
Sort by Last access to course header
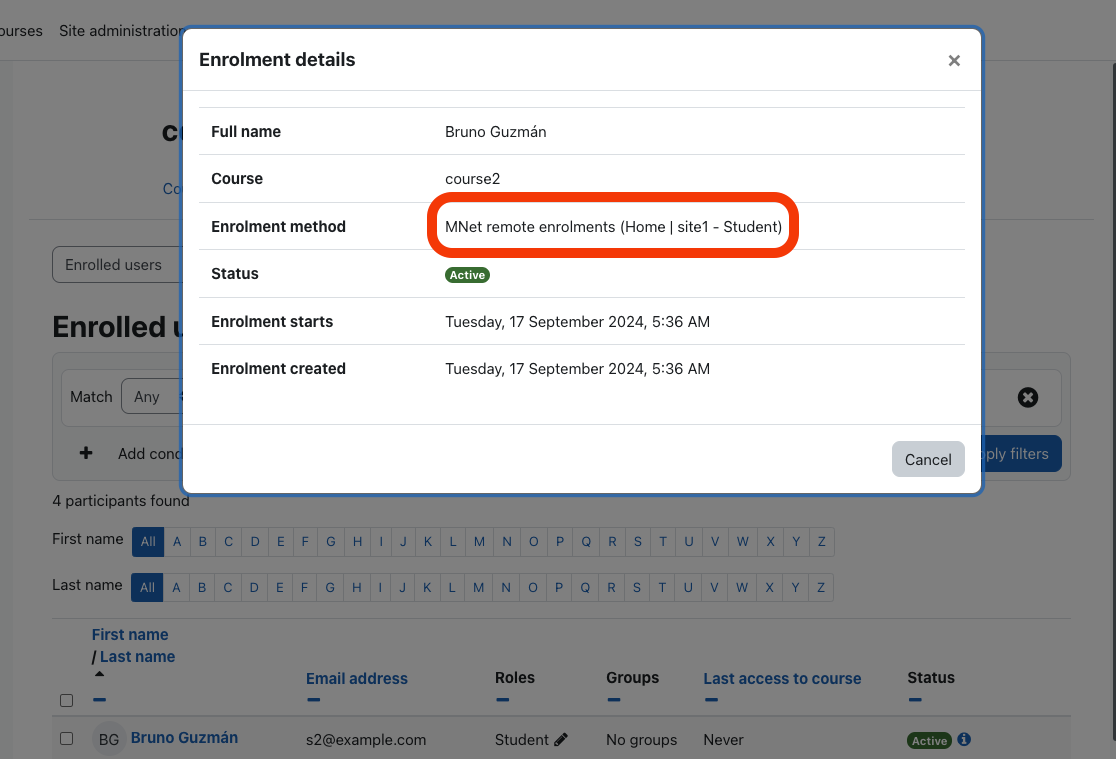(x=782, y=679)
